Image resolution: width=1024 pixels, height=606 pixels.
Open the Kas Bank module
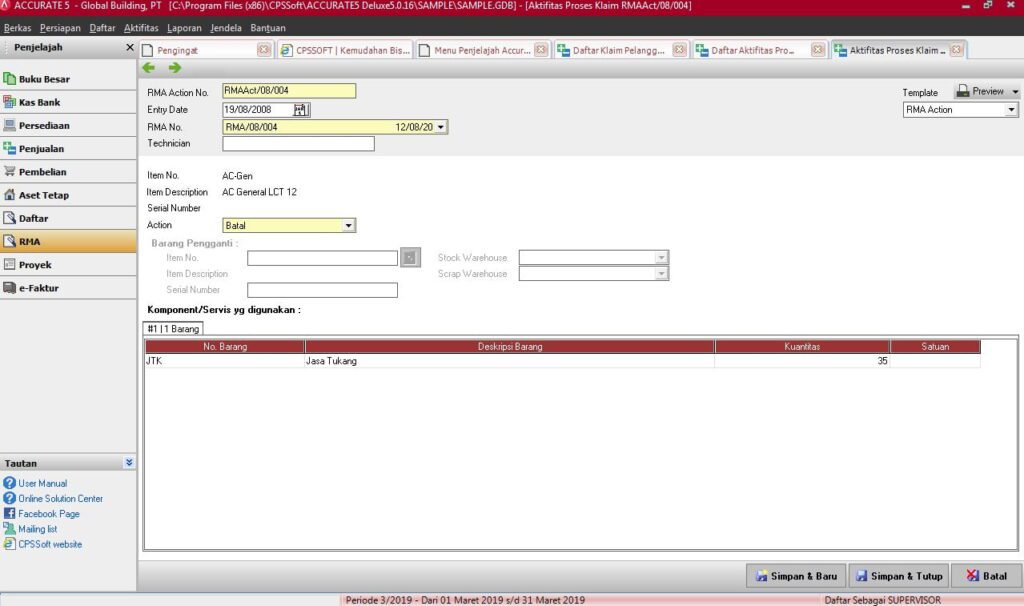[x=40, y=102]
